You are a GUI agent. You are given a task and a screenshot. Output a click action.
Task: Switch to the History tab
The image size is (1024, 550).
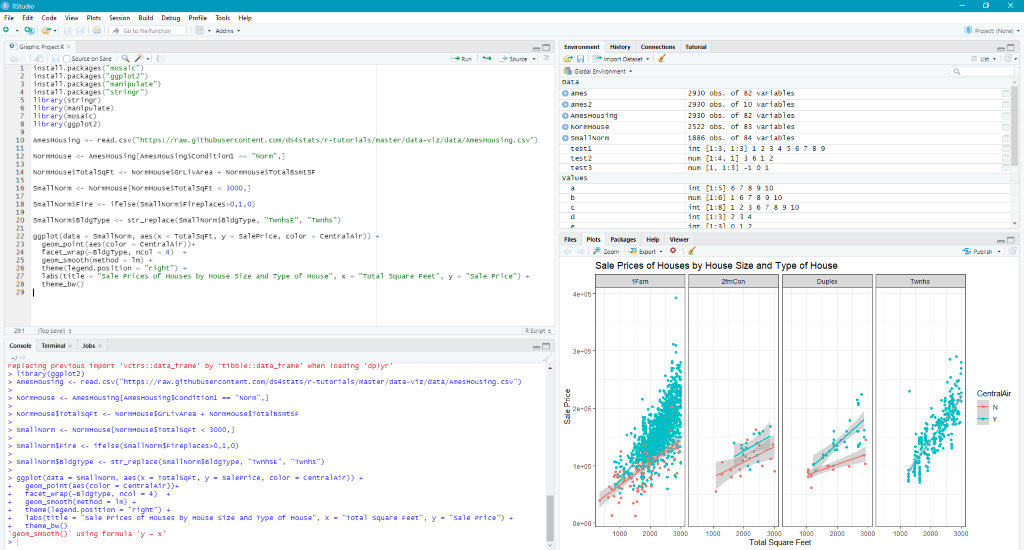tap(620, 47)
